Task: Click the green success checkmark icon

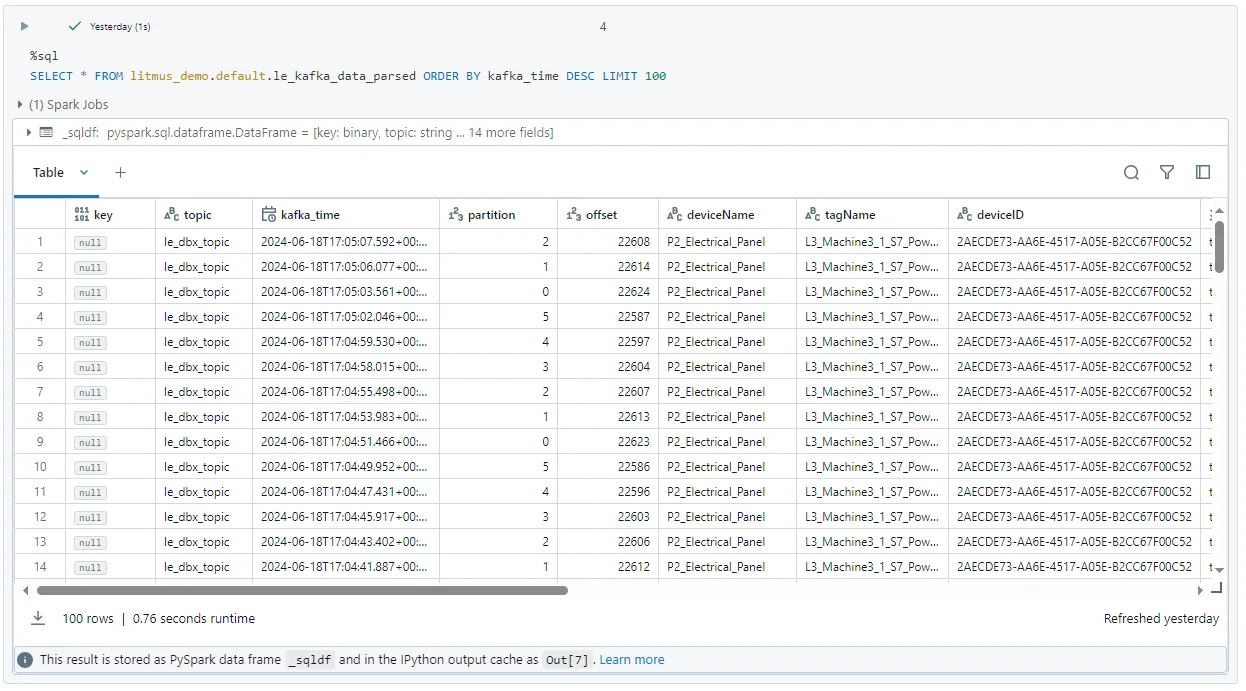Action: (x=75, y=26)
